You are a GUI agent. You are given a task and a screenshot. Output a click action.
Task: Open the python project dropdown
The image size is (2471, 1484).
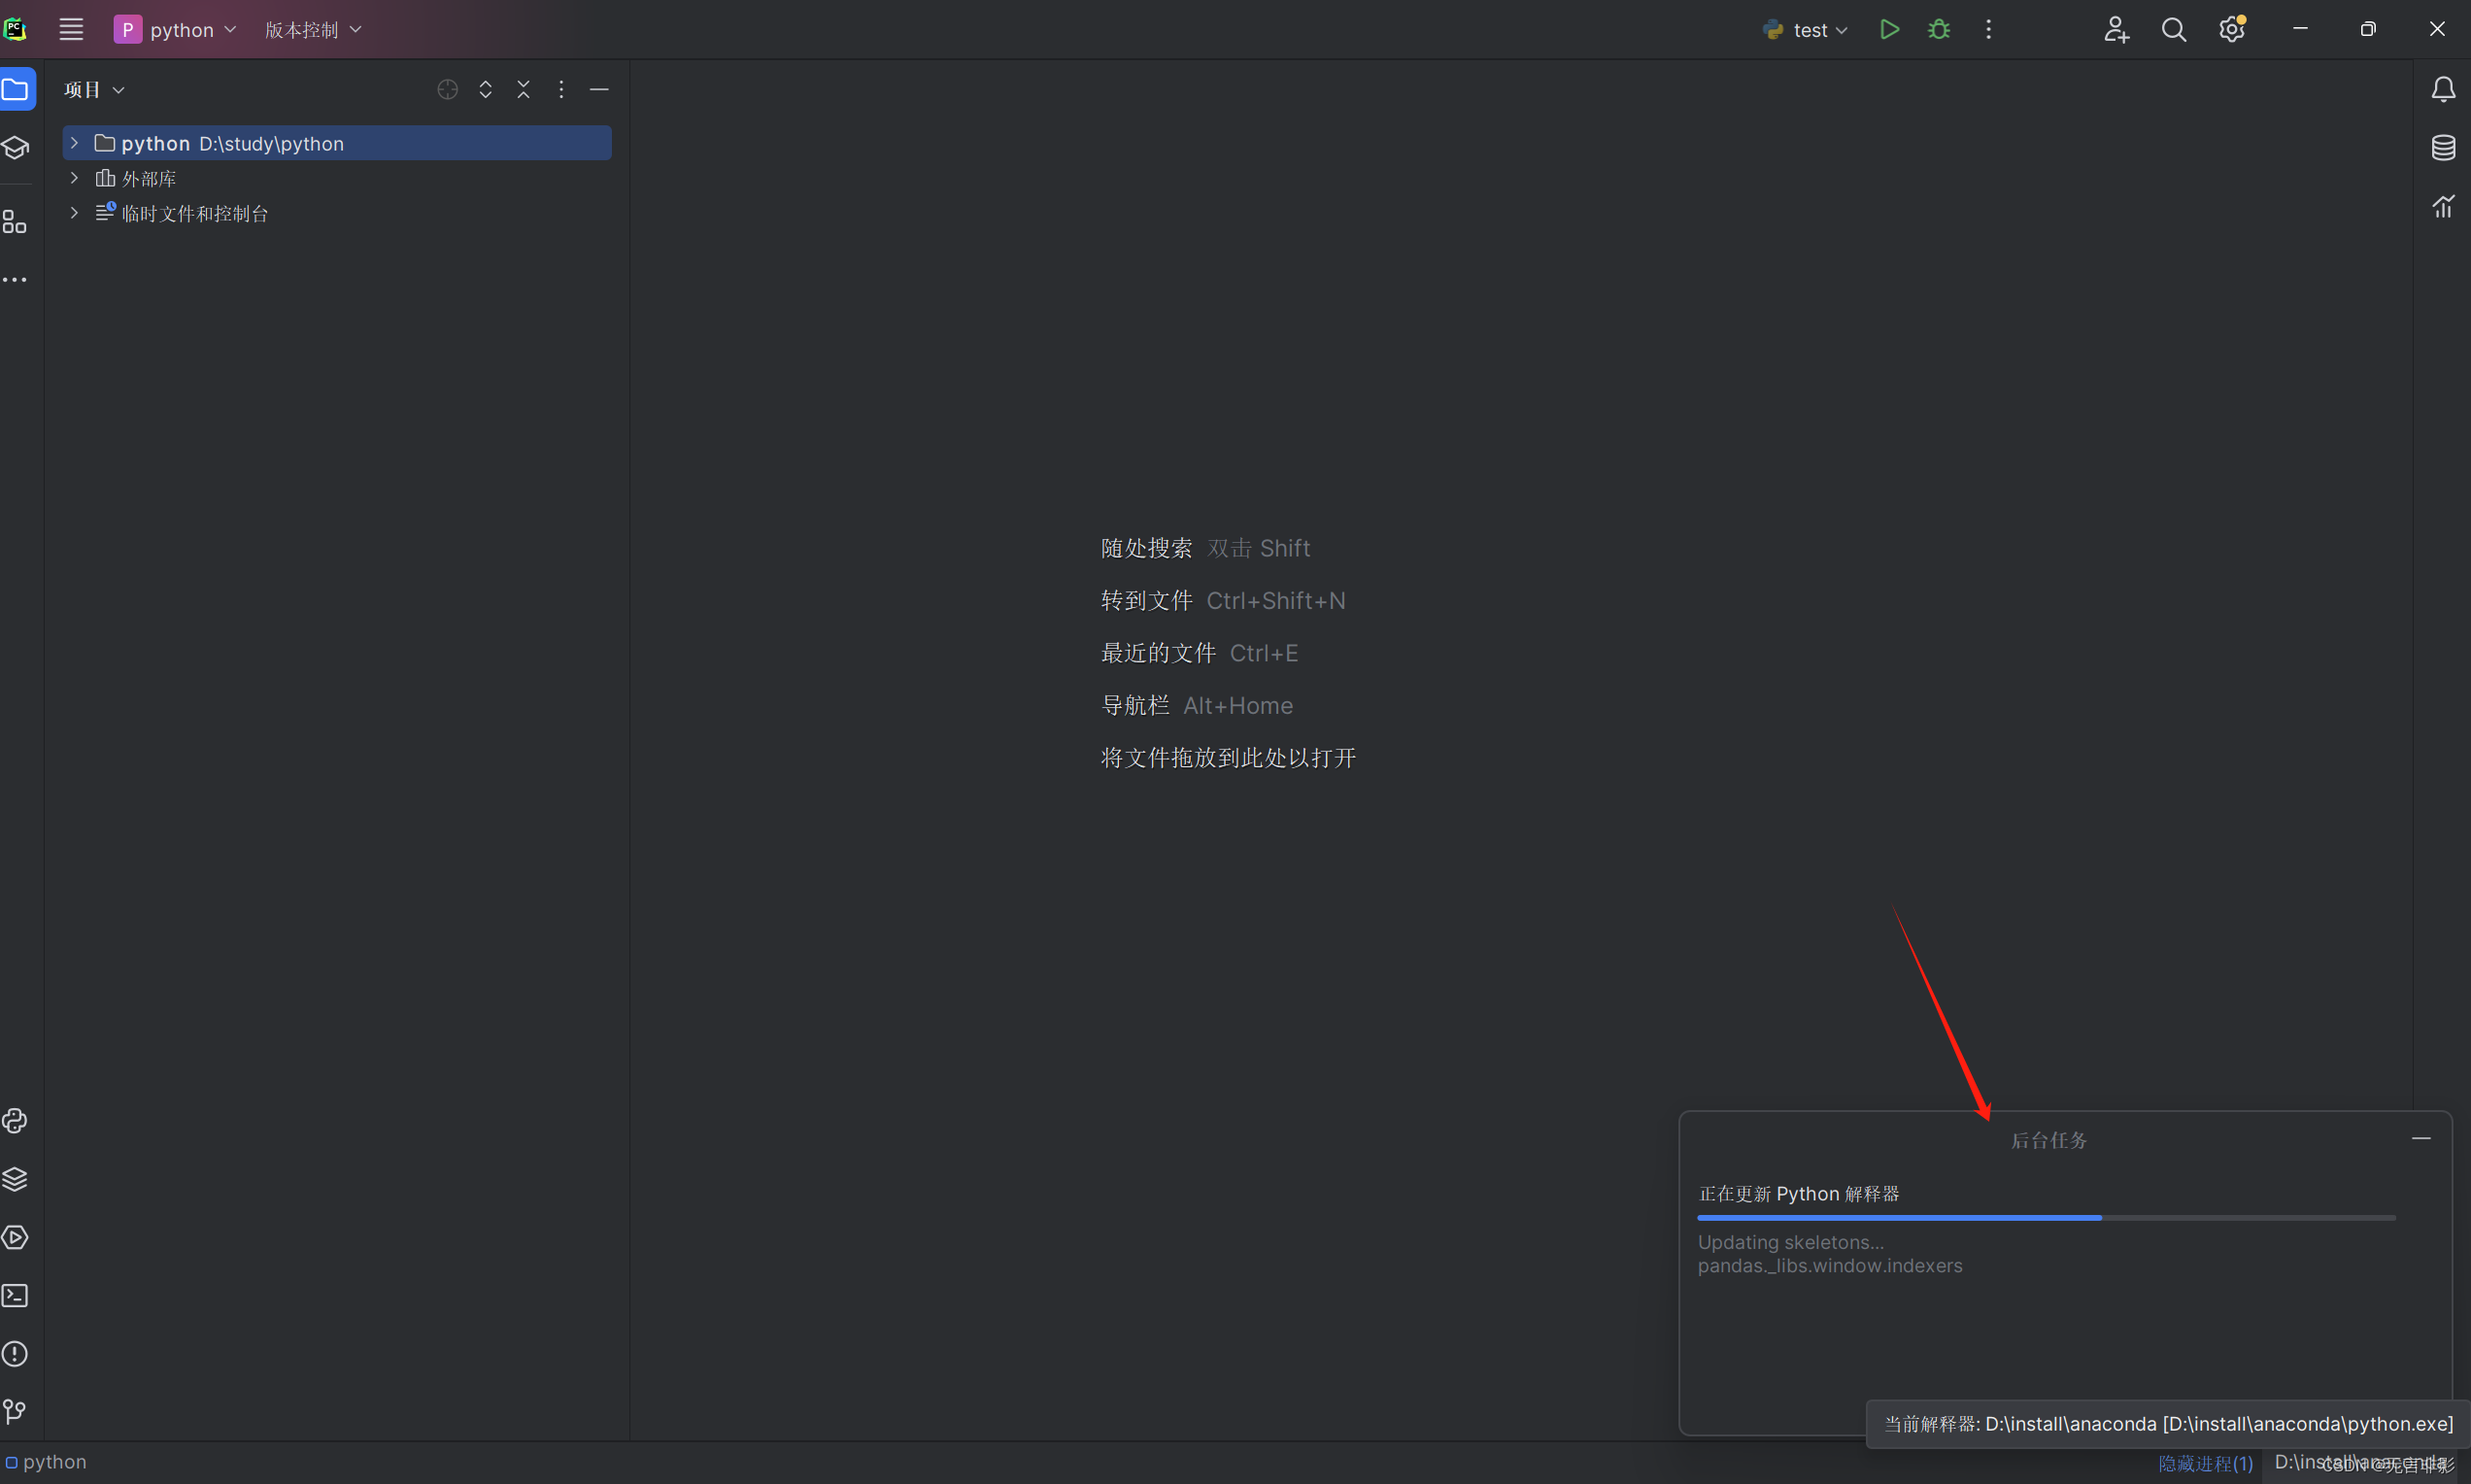point(175,29)
